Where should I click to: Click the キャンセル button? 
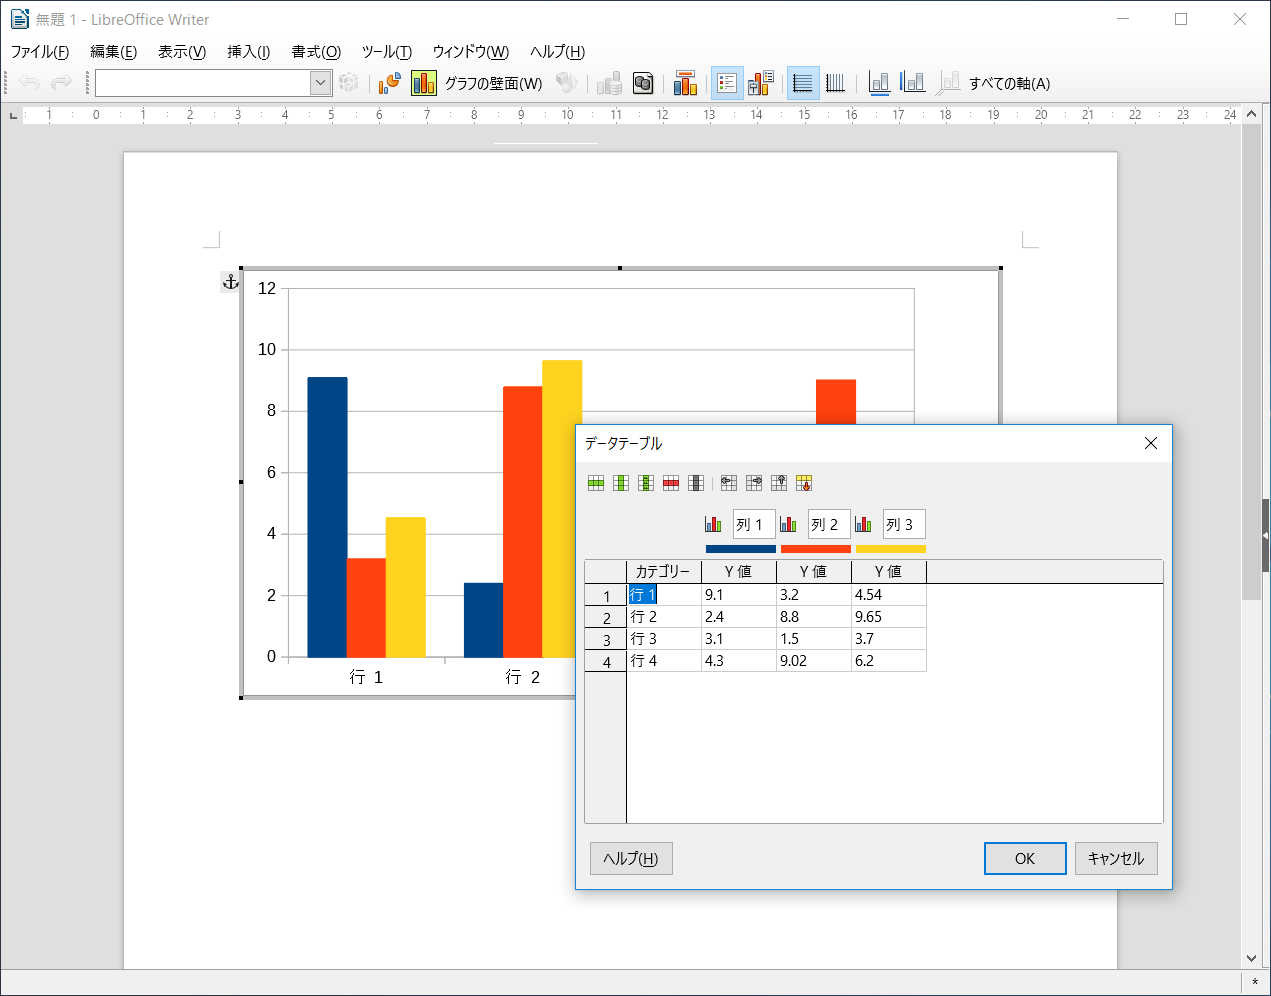coord(1116,858)
